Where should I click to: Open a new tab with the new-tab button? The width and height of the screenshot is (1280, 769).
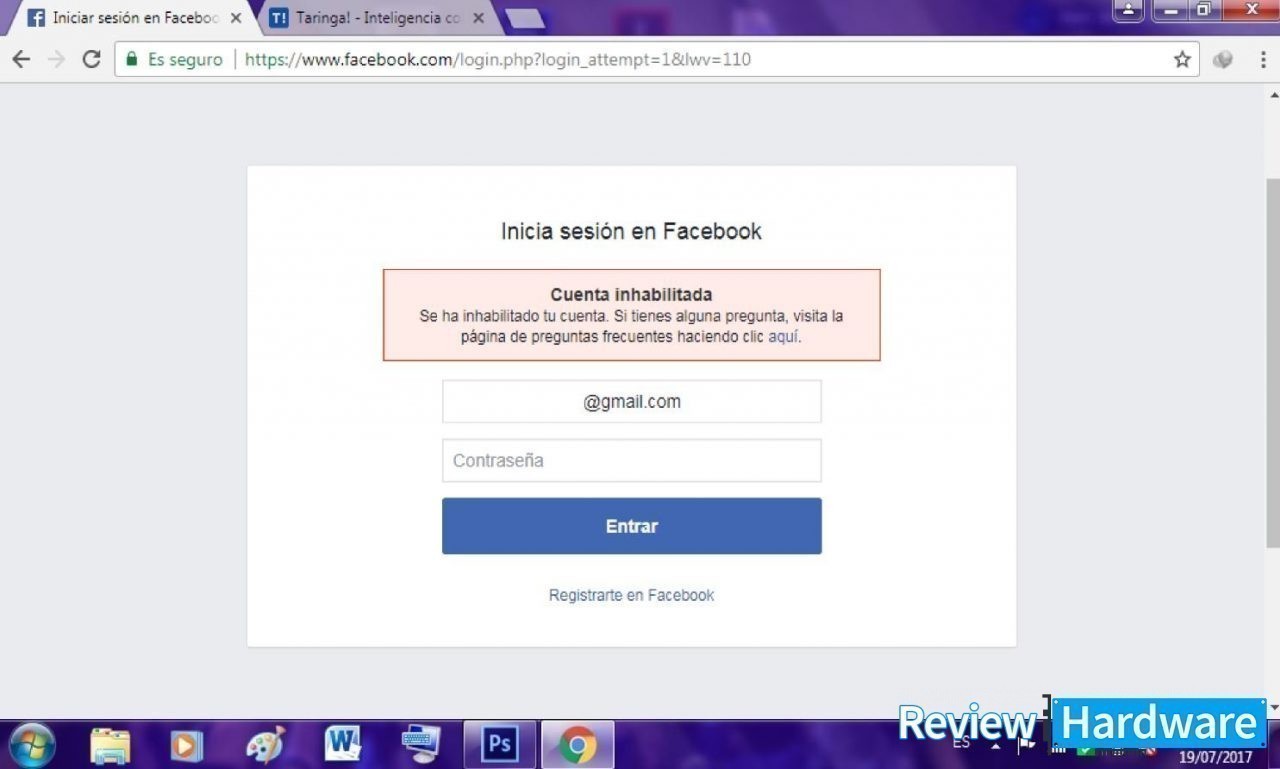pyautogui.click(x=524, y=18)
